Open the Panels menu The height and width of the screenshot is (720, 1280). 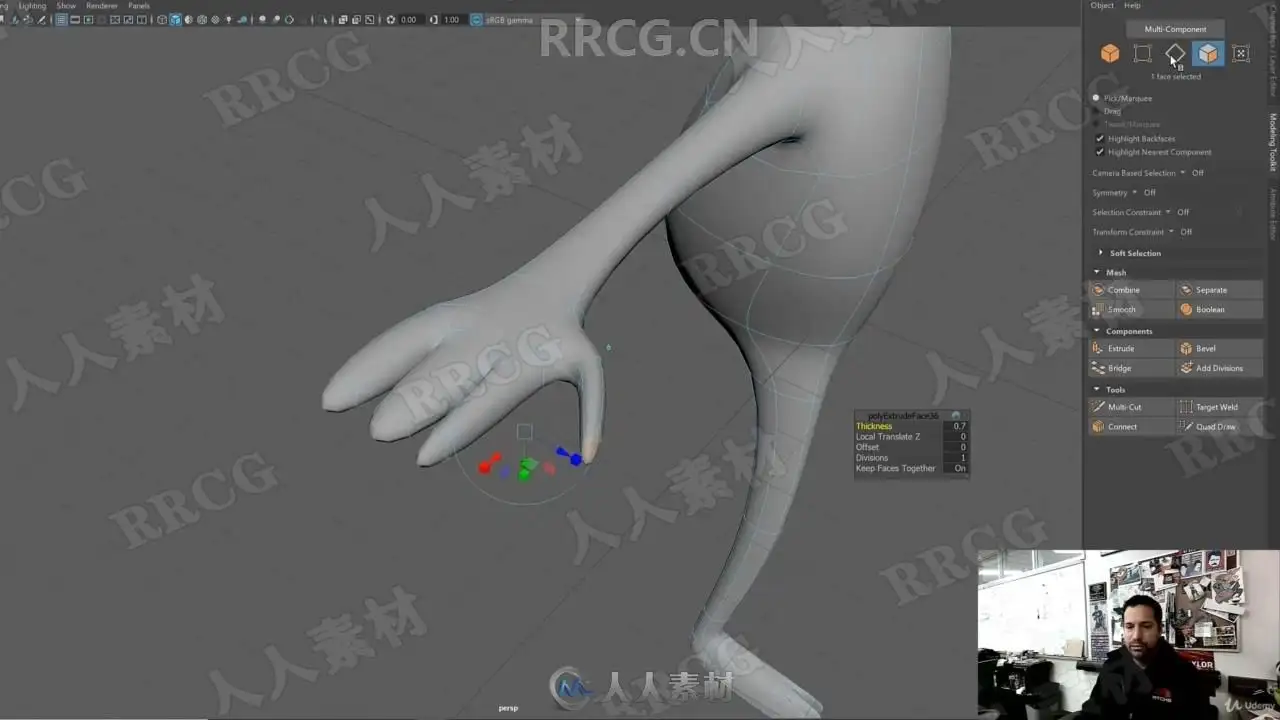click(x=139, y=5)
